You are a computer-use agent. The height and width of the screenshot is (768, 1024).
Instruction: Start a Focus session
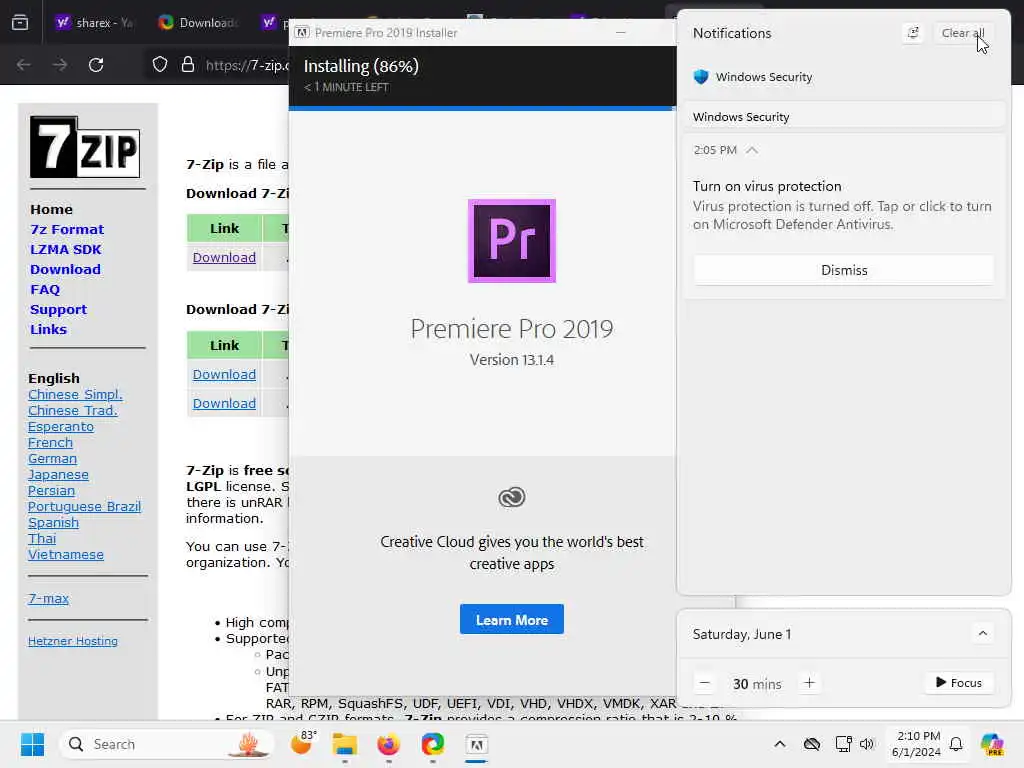point(958,682)
